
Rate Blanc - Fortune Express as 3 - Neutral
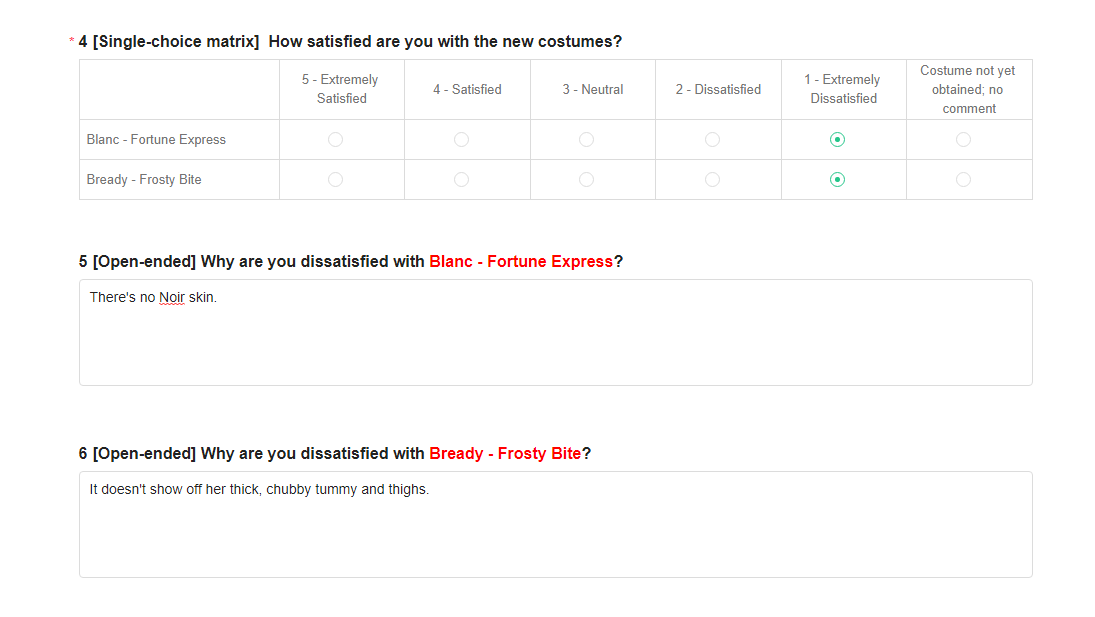(586, 140)
